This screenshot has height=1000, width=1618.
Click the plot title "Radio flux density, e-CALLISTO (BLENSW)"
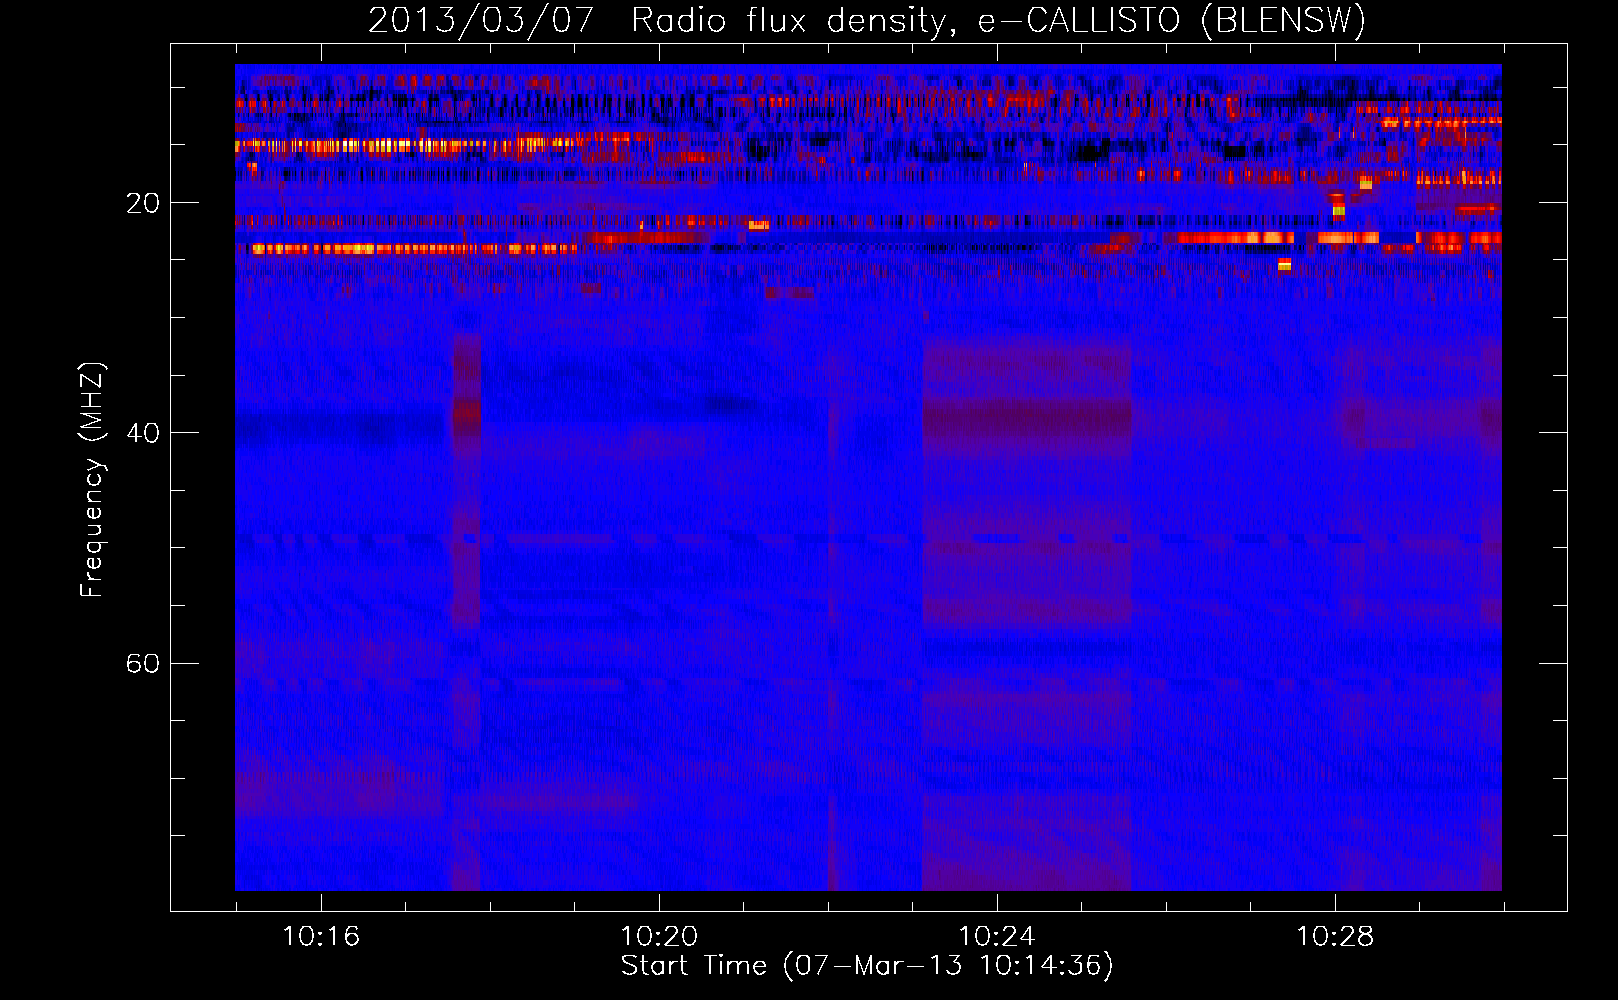998,20
